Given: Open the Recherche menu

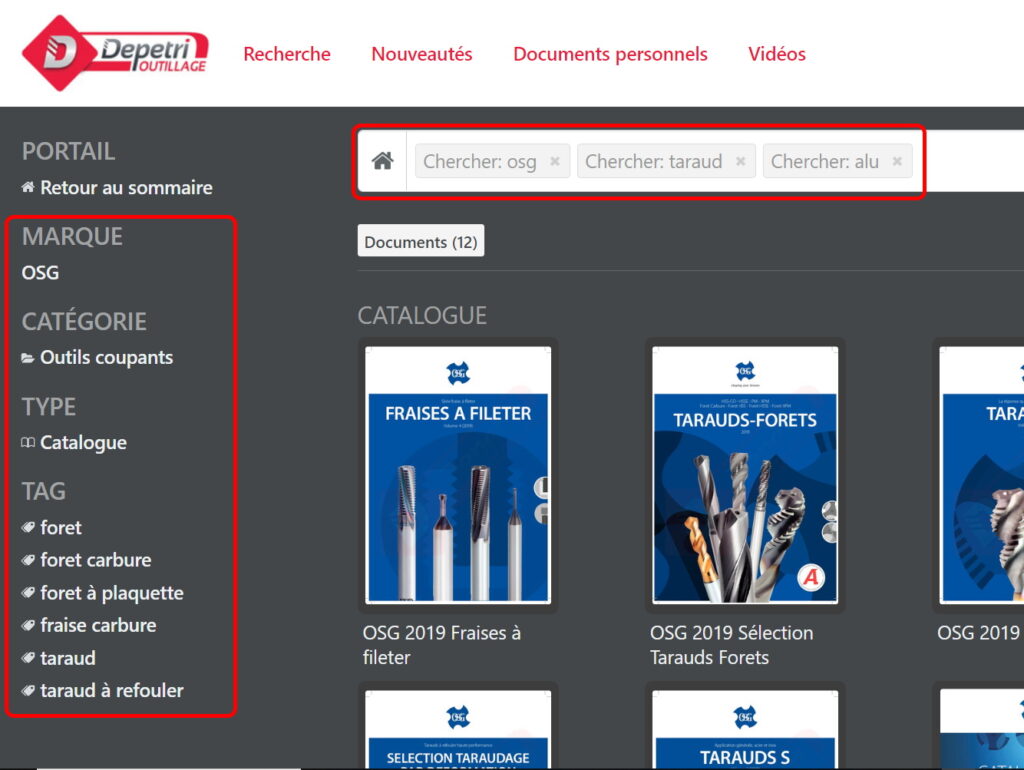Looking at the screenshot, I should (x=287, y=54).
